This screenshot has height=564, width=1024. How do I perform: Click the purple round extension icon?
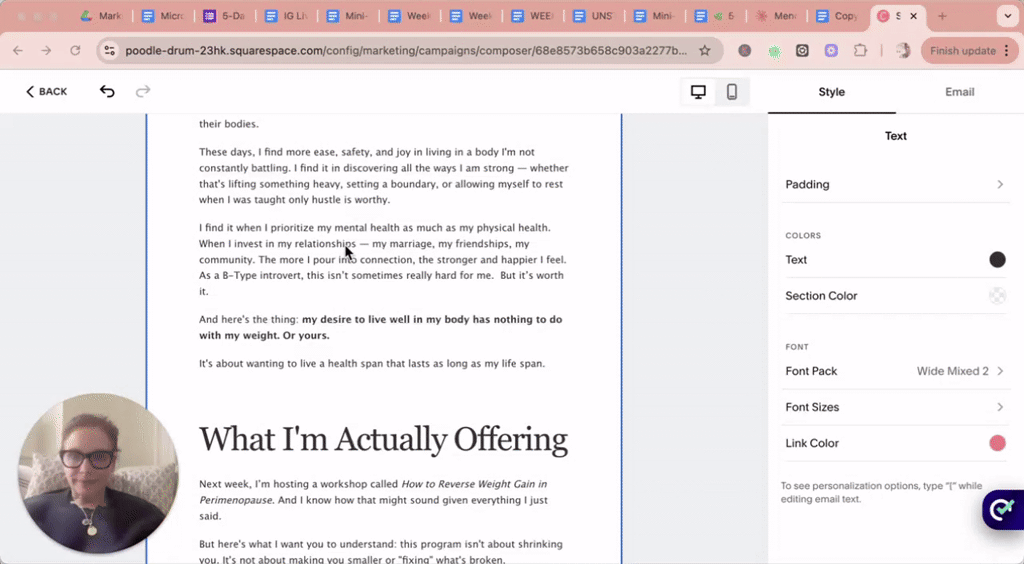[x=831, y=50]
